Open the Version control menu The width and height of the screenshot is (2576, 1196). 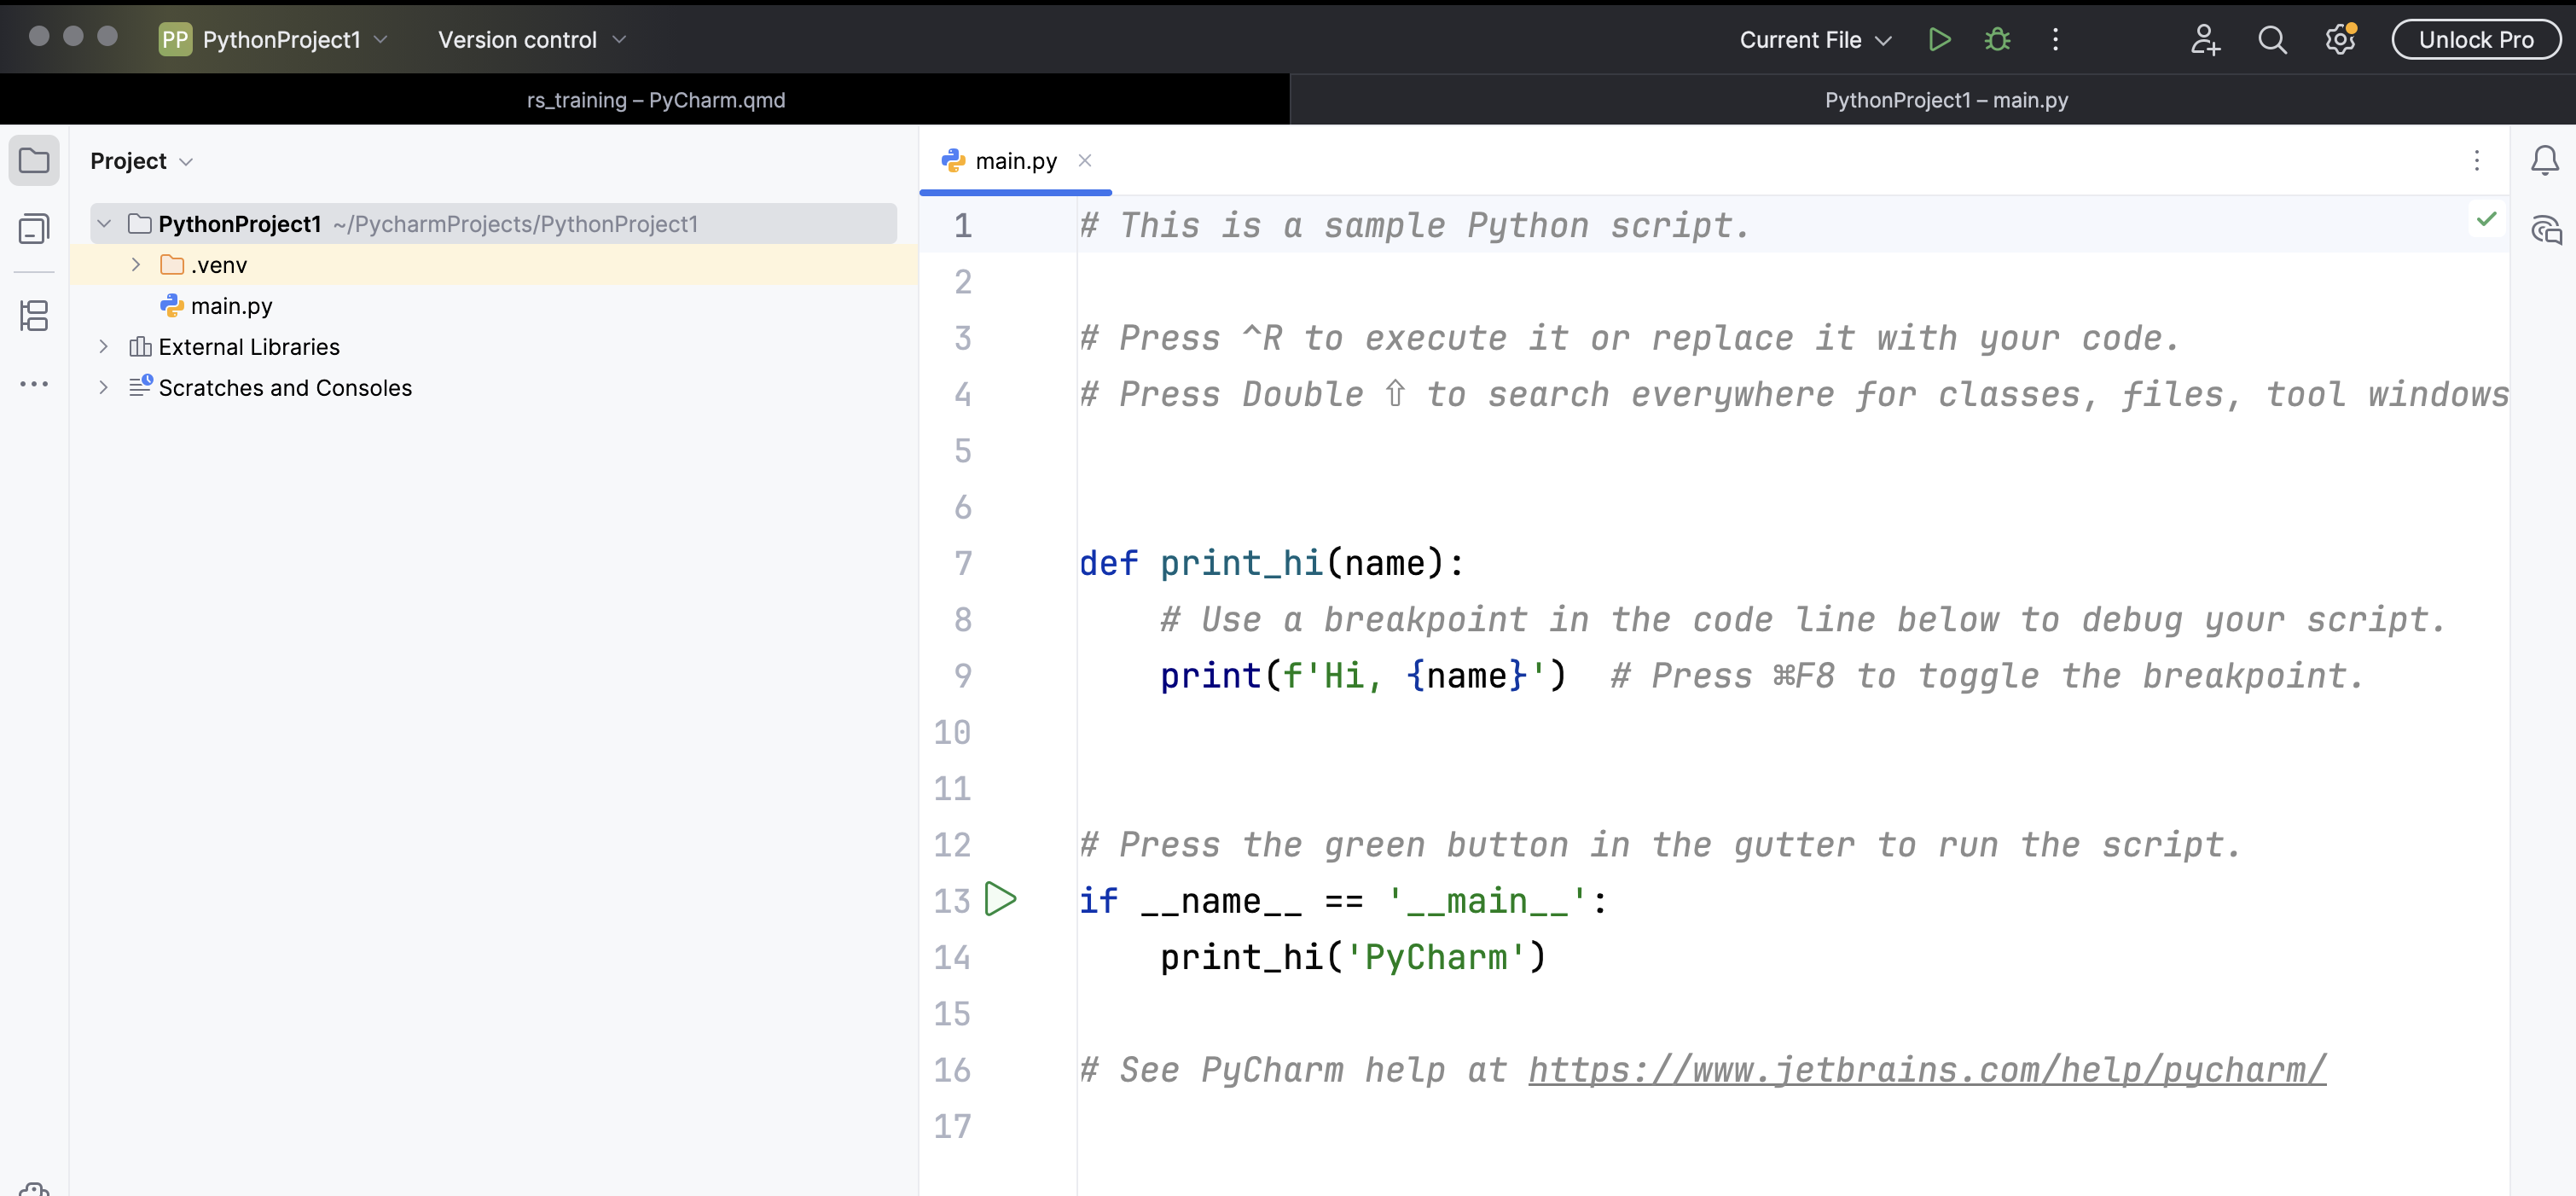531,40
